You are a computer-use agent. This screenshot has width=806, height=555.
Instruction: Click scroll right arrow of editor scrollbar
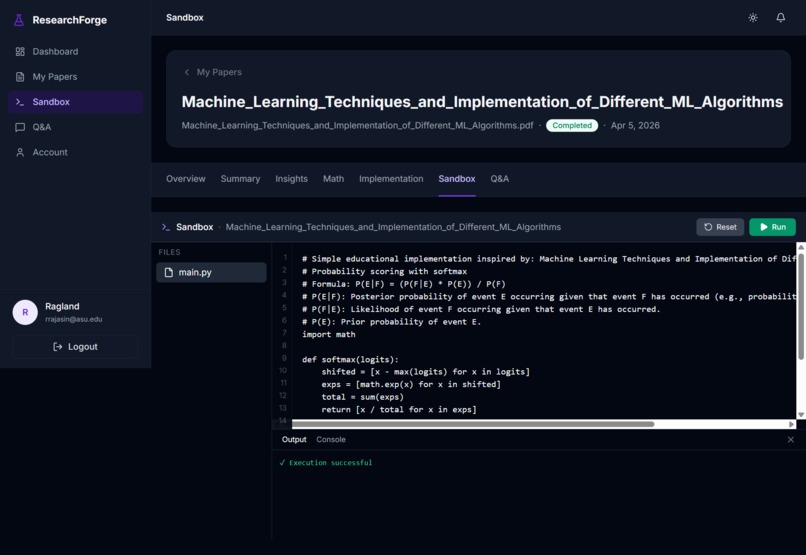point(792,424)
